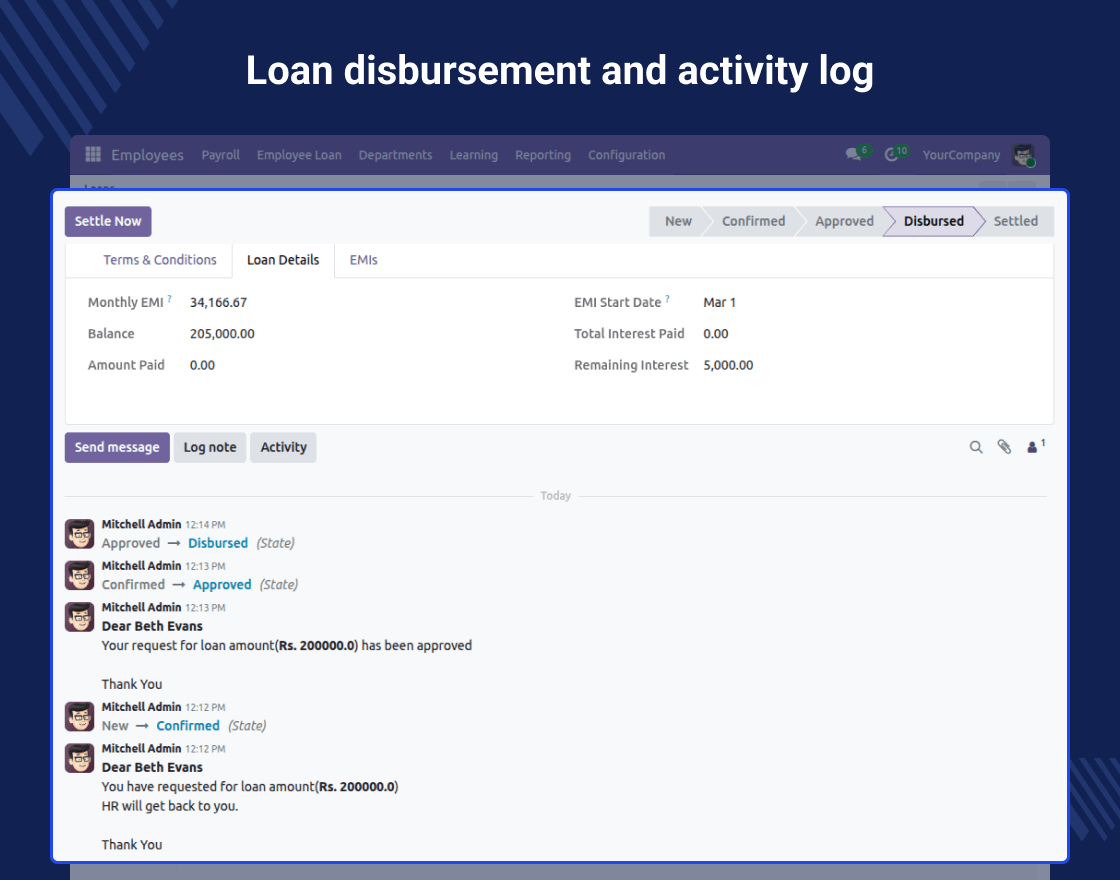Image resolution: width=1120 pixels, height=880 pixels.
Task: Click avatar beside Approved to Disbursed message
Action: click(79, 534)
